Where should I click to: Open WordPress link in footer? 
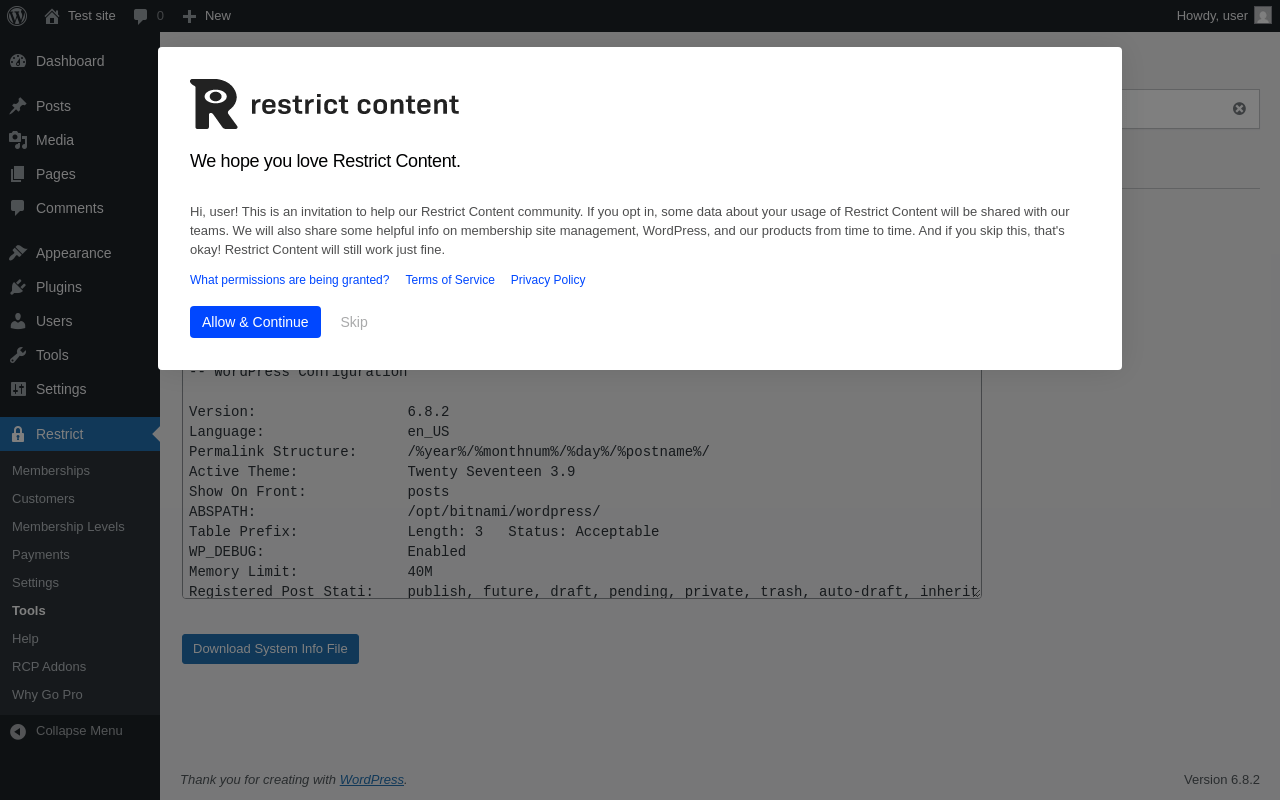pyautogui.click(x=372, y=779)
